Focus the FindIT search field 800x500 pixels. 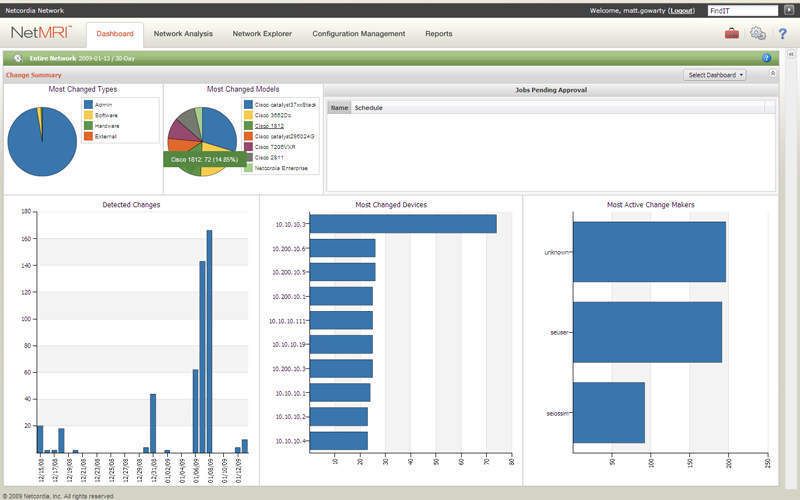pyautogui.click(x=742, y=10)
